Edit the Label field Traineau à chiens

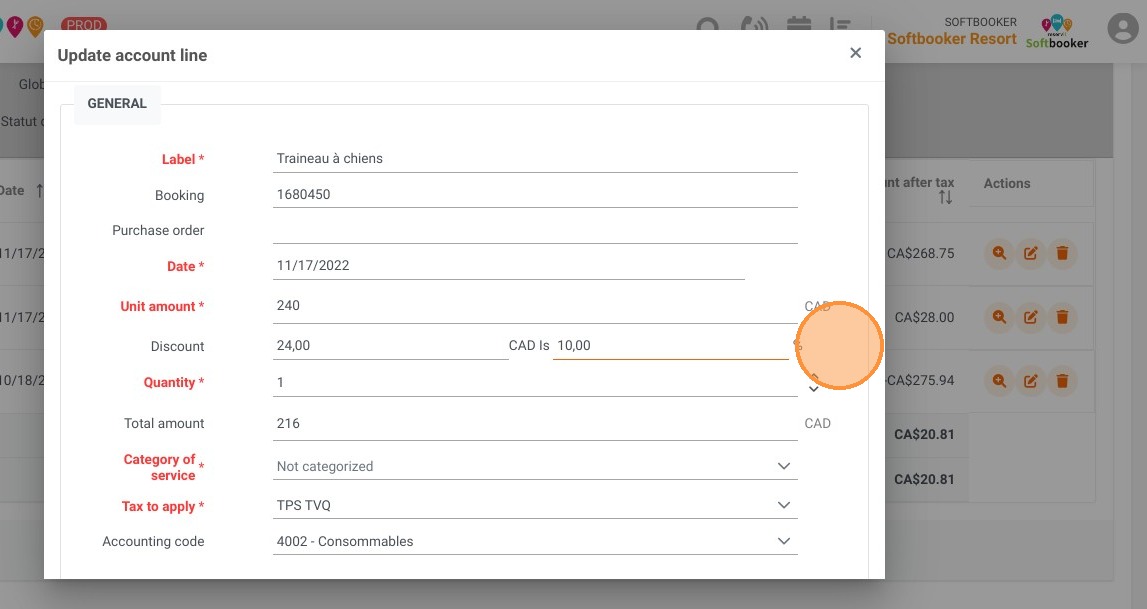pyautogui.click(x=535, y=159)
